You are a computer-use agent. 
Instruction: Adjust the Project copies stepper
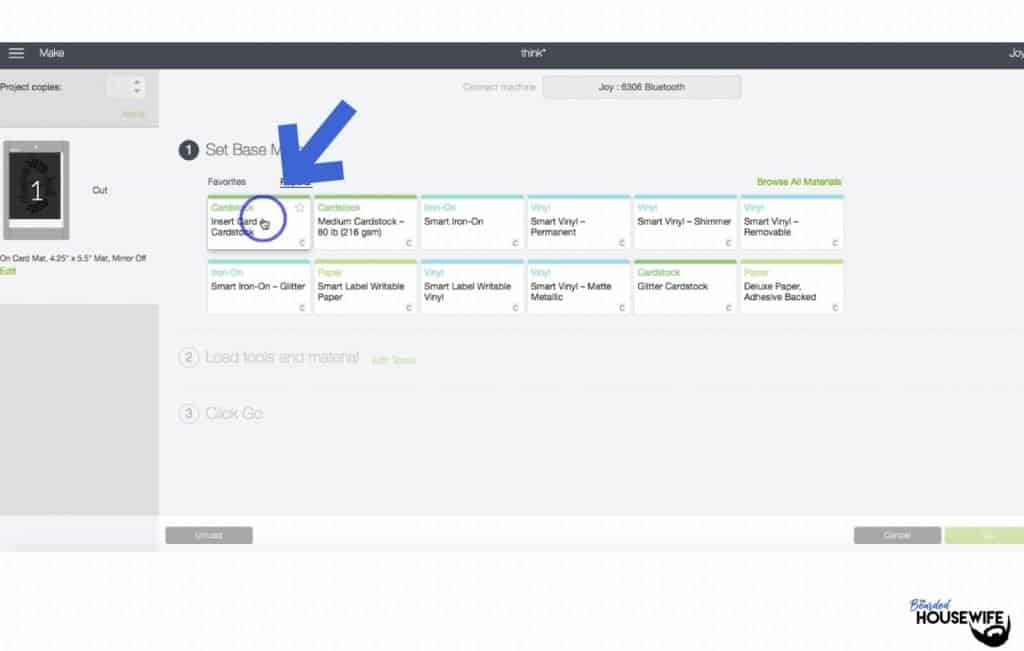tap(137, 88)
